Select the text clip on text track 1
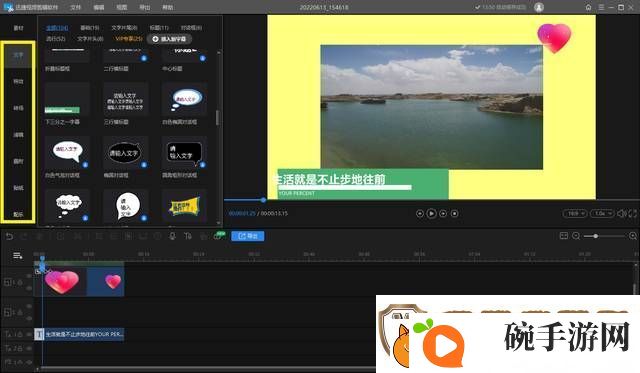Viewport: 640px width, 373px height. (79, 334)
